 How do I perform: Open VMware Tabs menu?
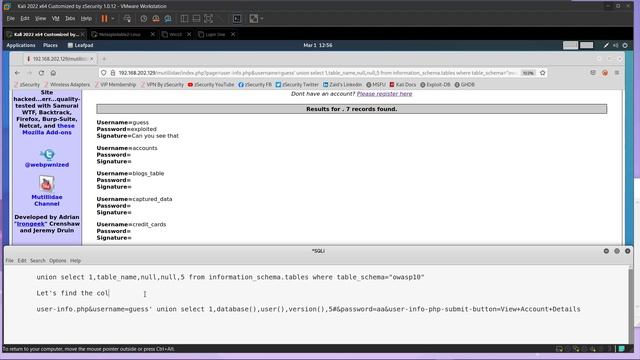70,18
